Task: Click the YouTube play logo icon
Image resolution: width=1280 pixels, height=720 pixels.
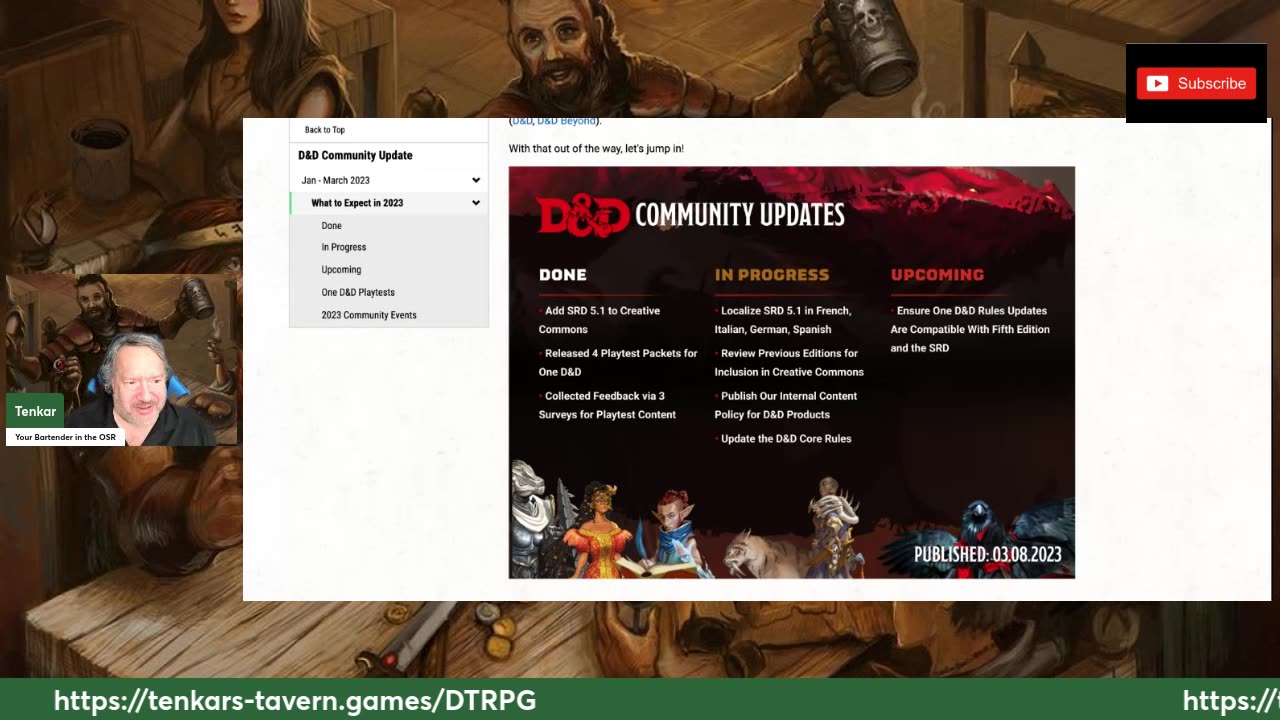Action: 1157,84
